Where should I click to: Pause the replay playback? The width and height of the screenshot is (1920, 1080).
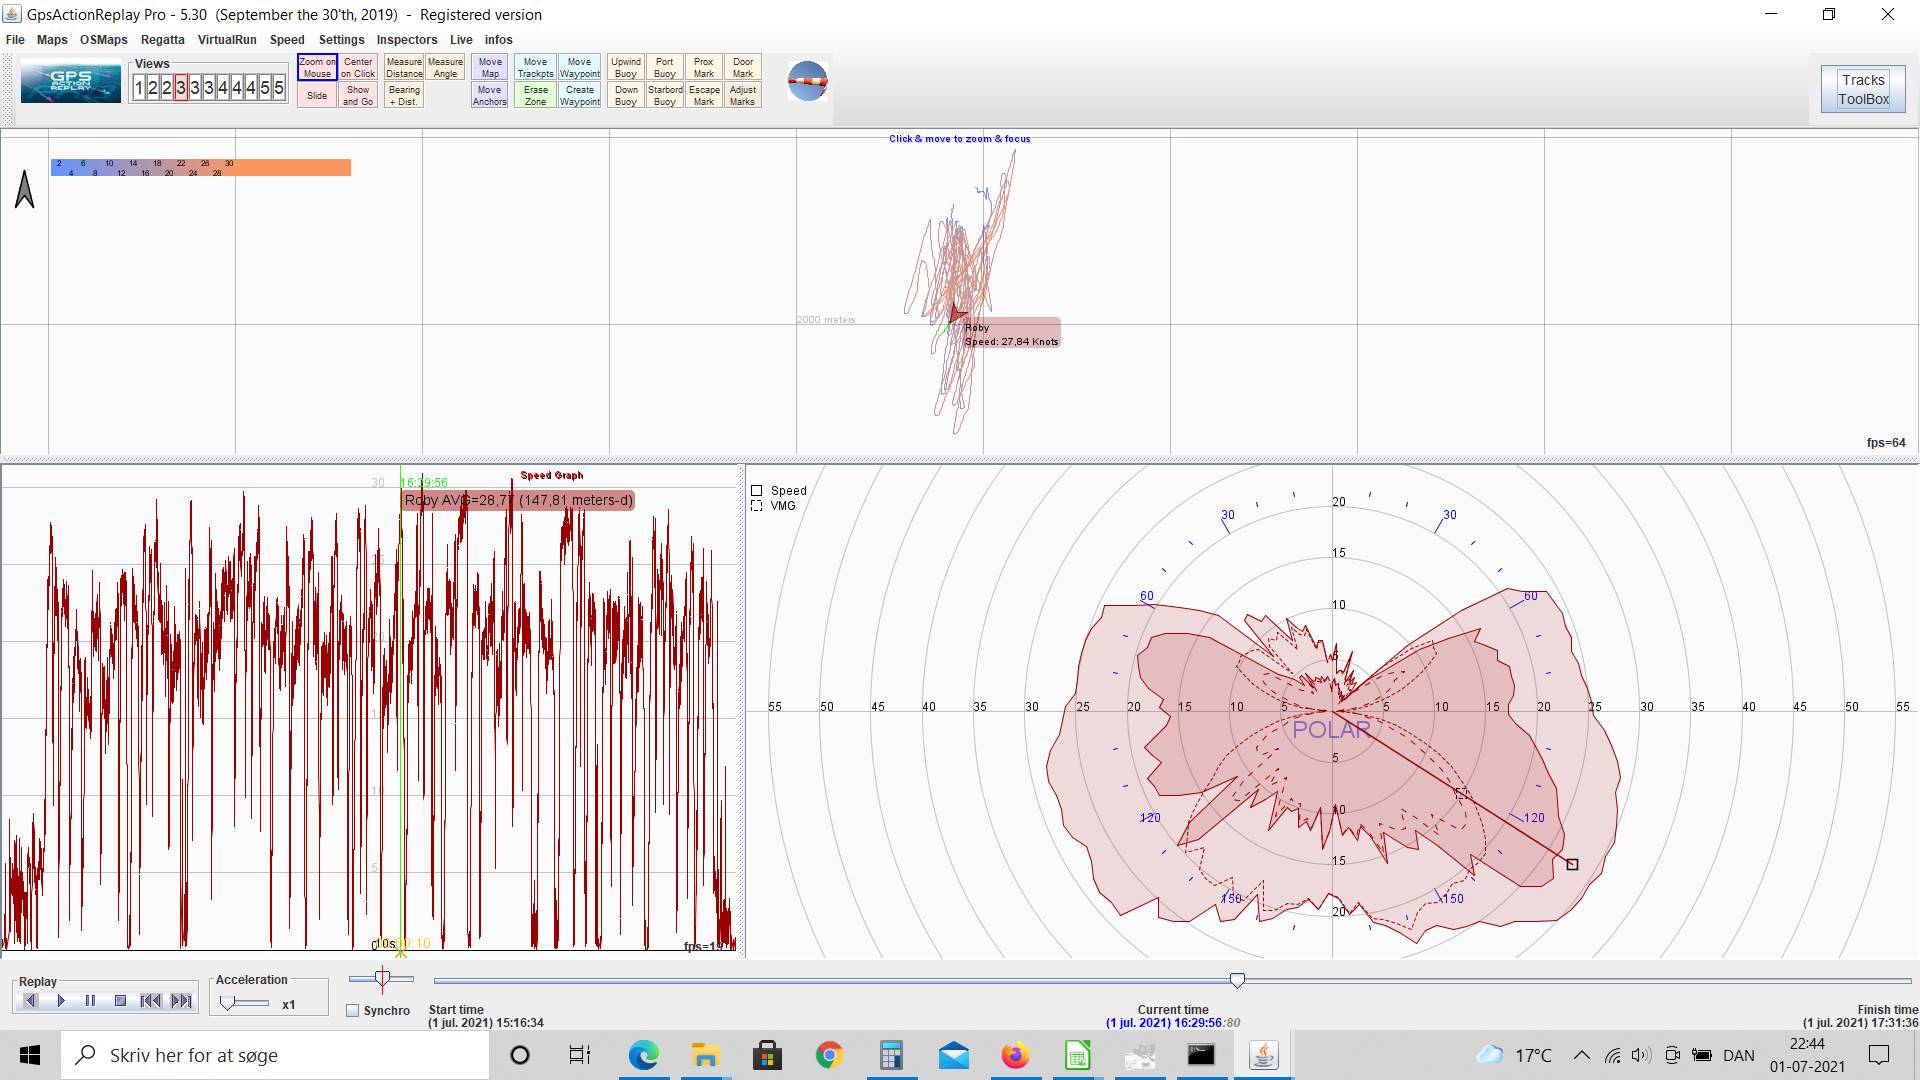pyautogui.click(x=90, y=1001)
